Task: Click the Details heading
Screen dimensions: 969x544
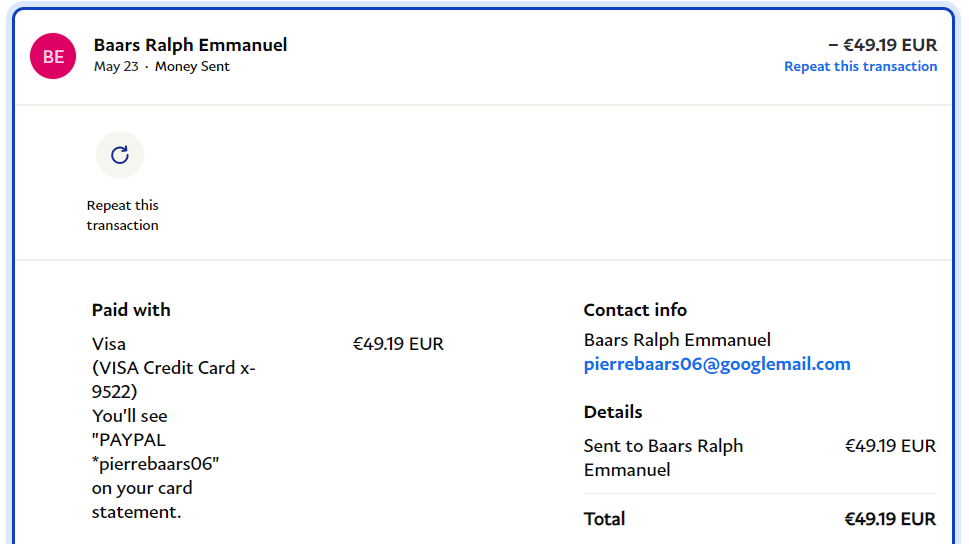Action: [613, 412]
